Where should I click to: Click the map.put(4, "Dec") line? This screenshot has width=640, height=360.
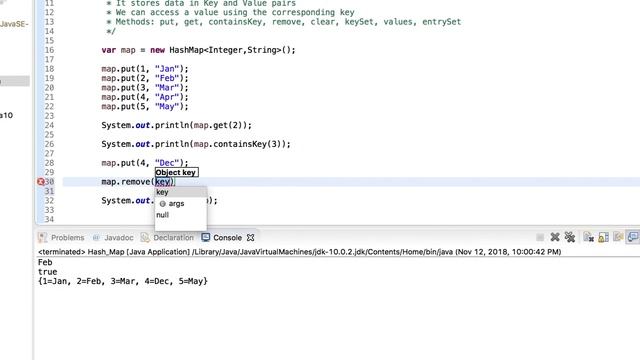coord(145,163)
